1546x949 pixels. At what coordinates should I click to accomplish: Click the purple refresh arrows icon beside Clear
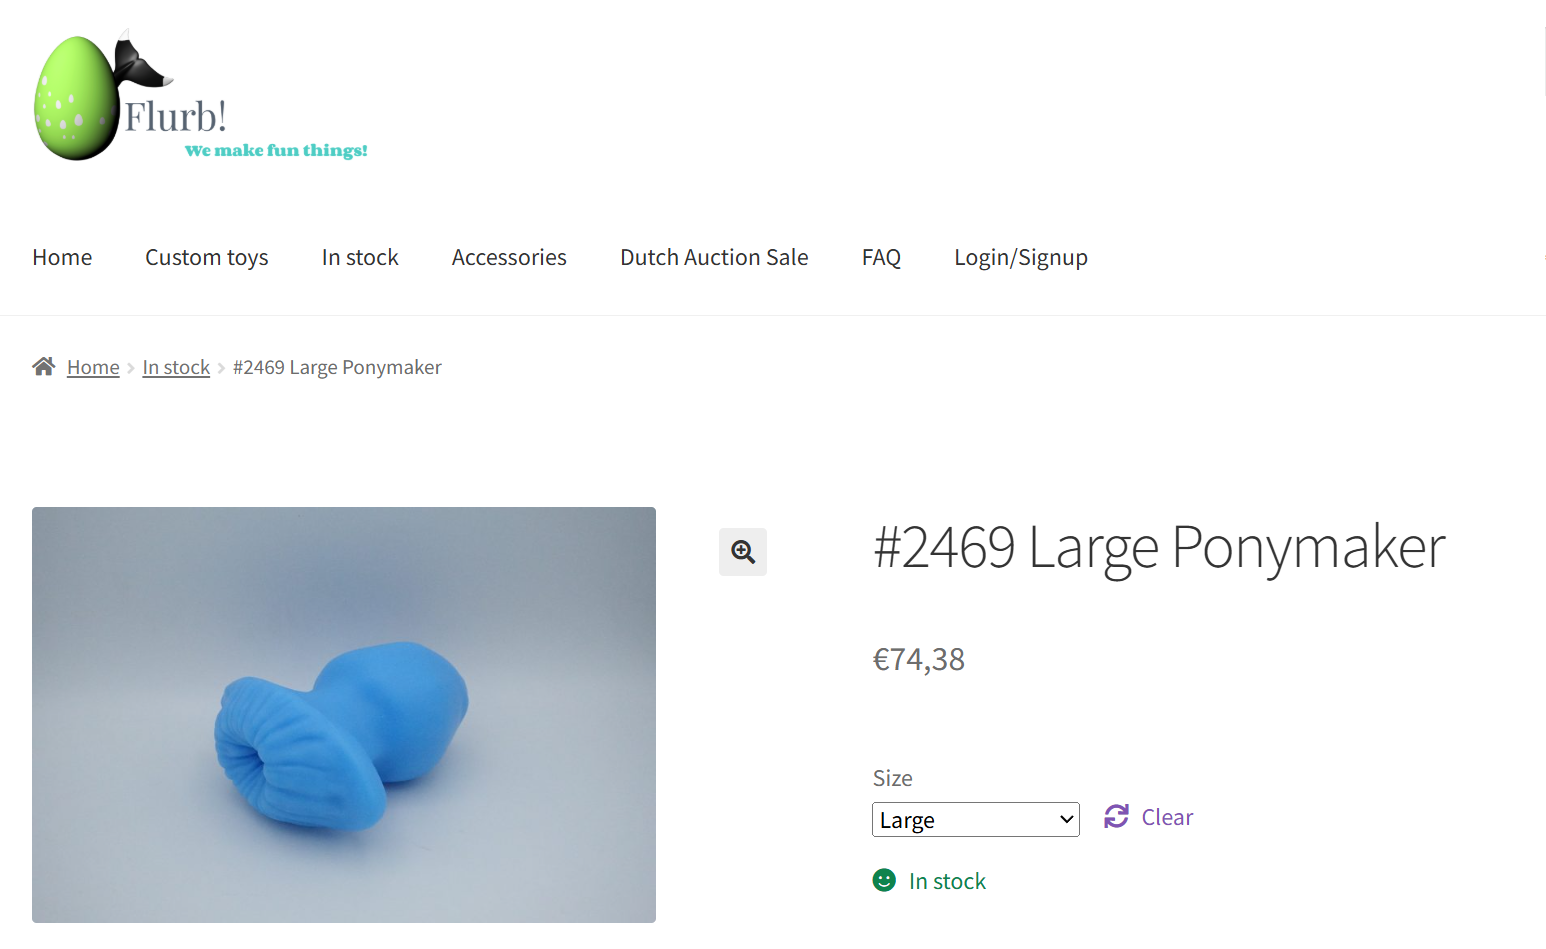click(x=1116, y=817)
